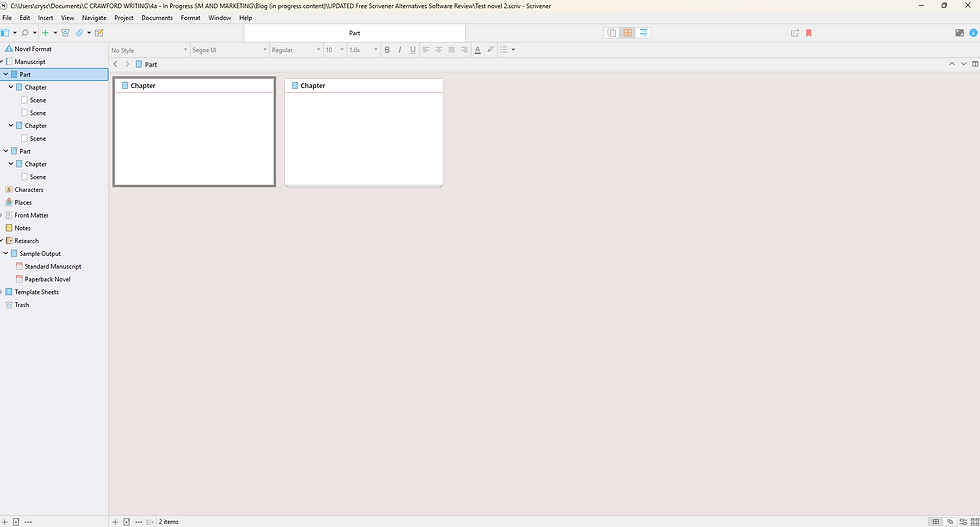Select Places folder in binder
The image size is (980, 527).
[x=23, y=203]
